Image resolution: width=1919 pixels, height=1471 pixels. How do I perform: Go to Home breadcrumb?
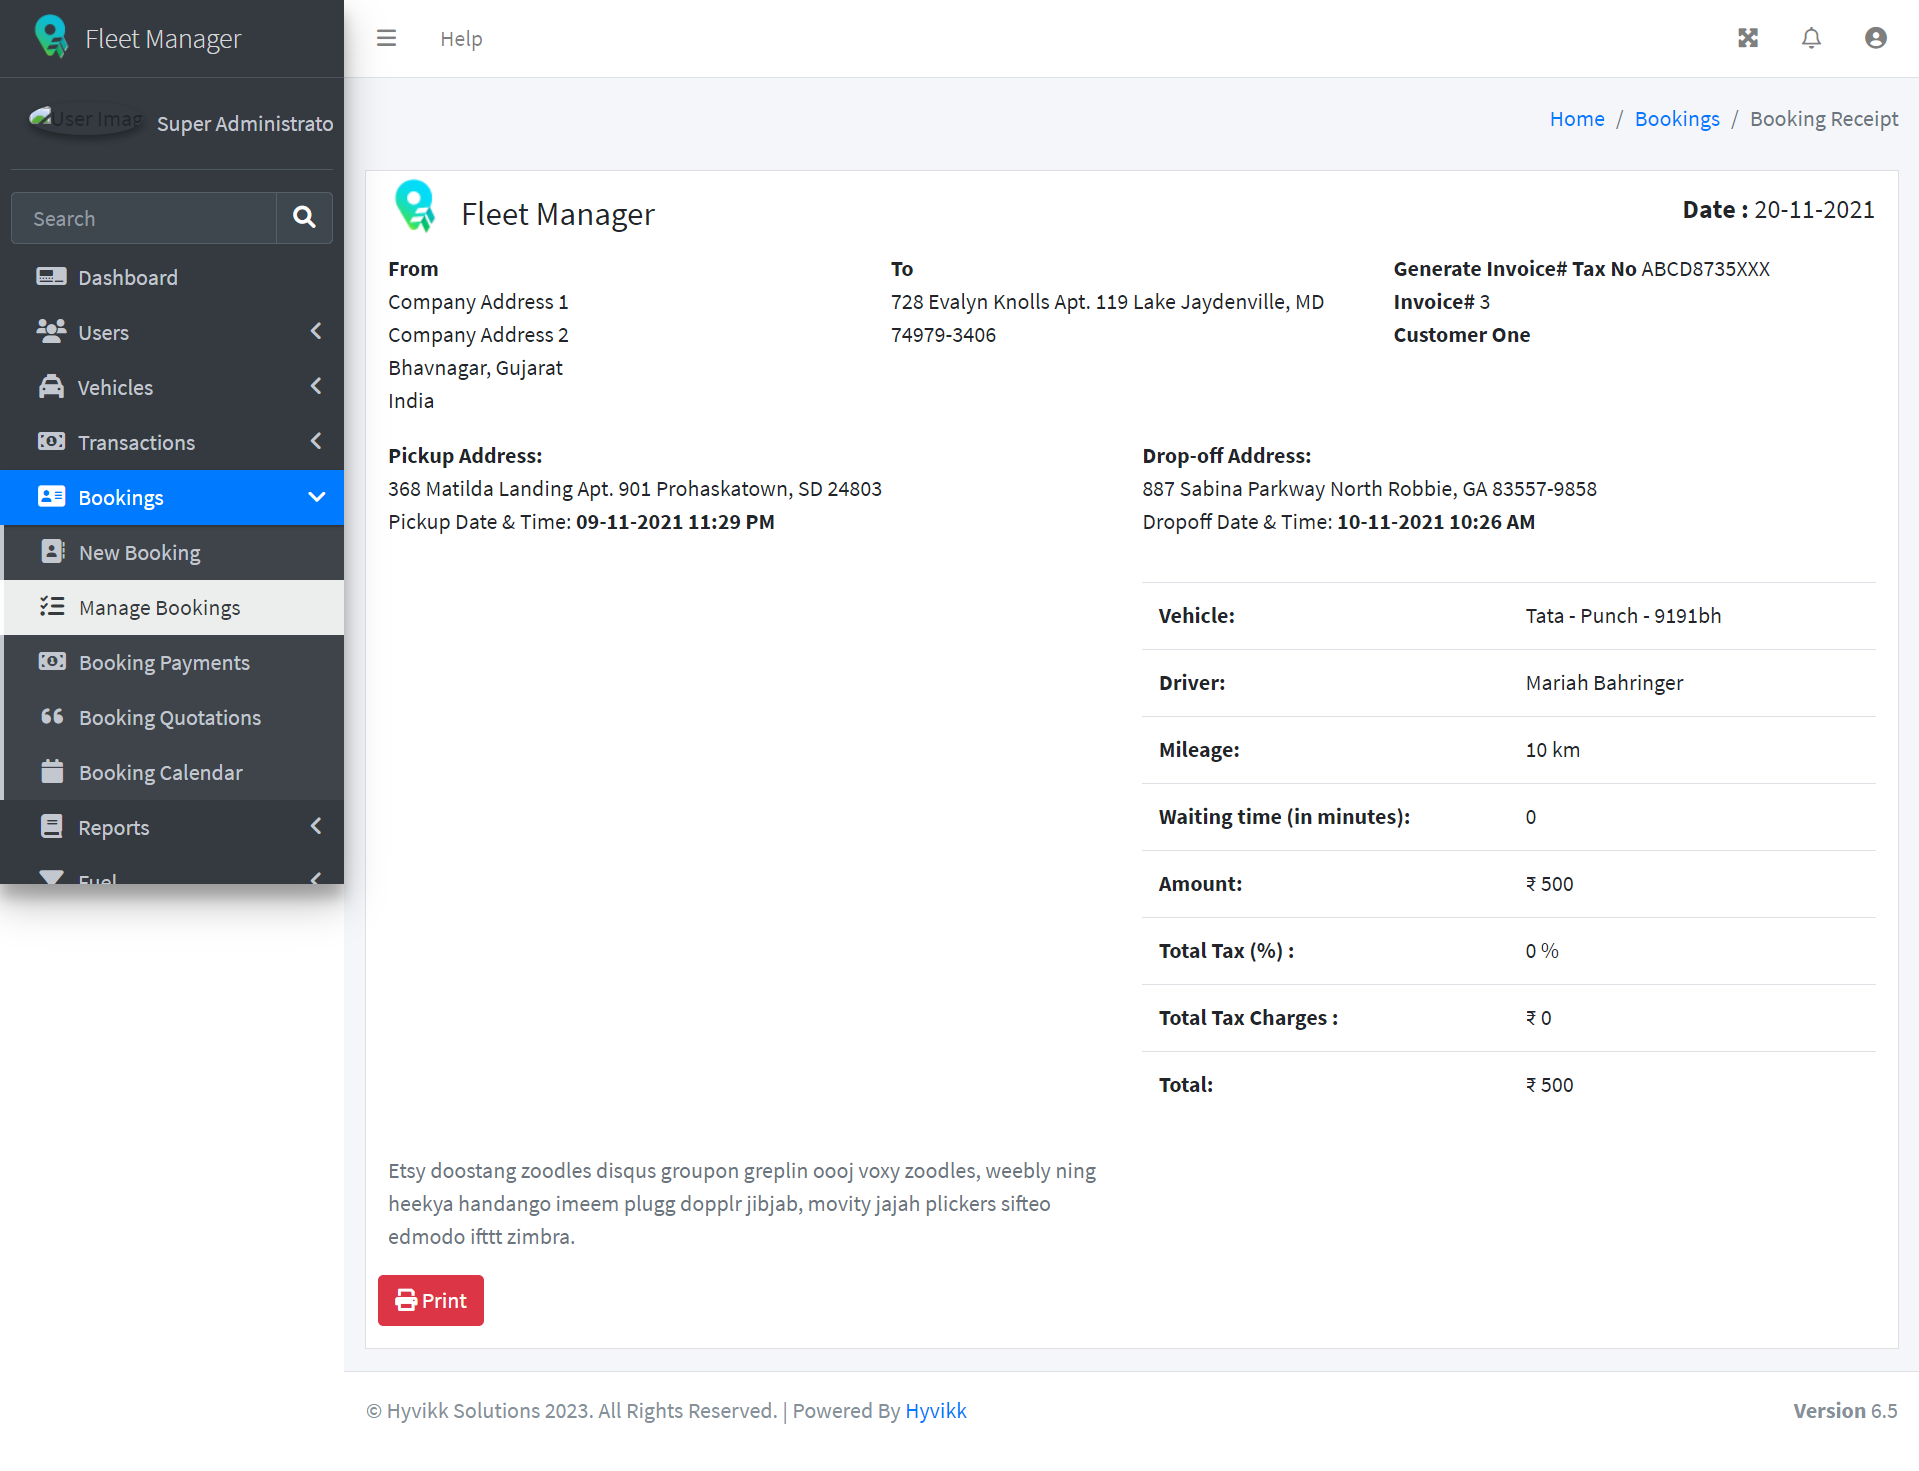1577,119
